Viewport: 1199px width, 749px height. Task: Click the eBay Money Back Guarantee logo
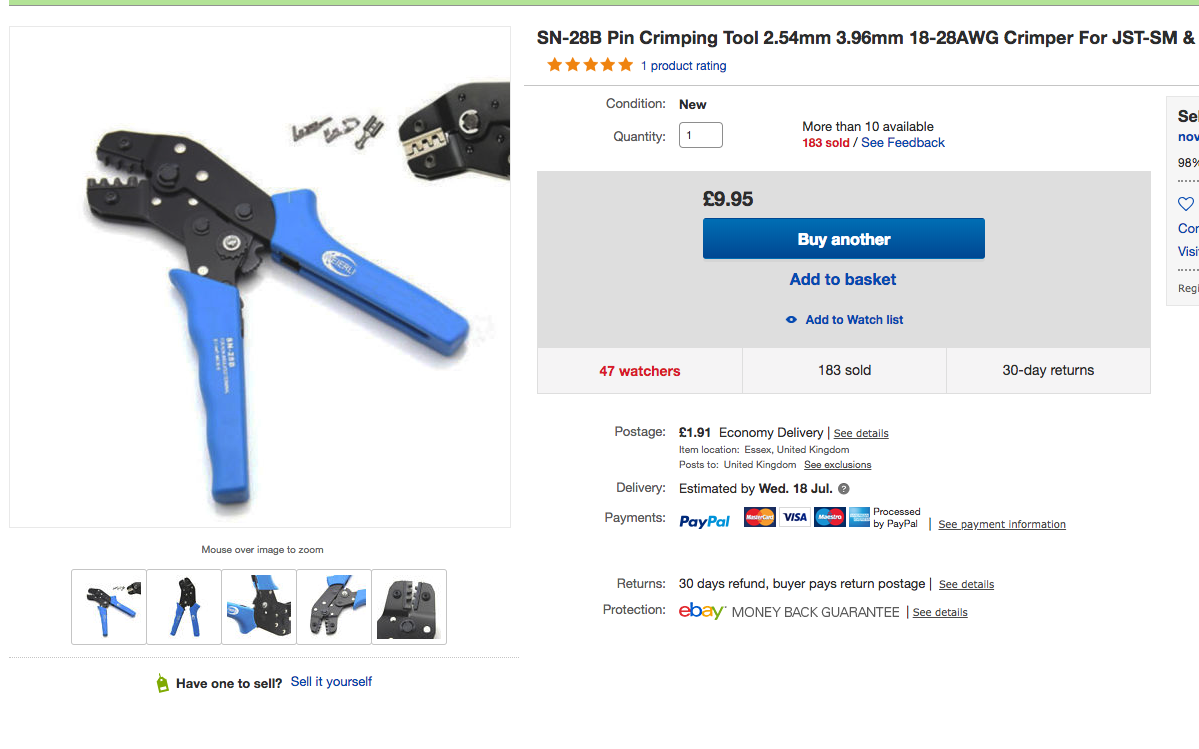[701, 611]
